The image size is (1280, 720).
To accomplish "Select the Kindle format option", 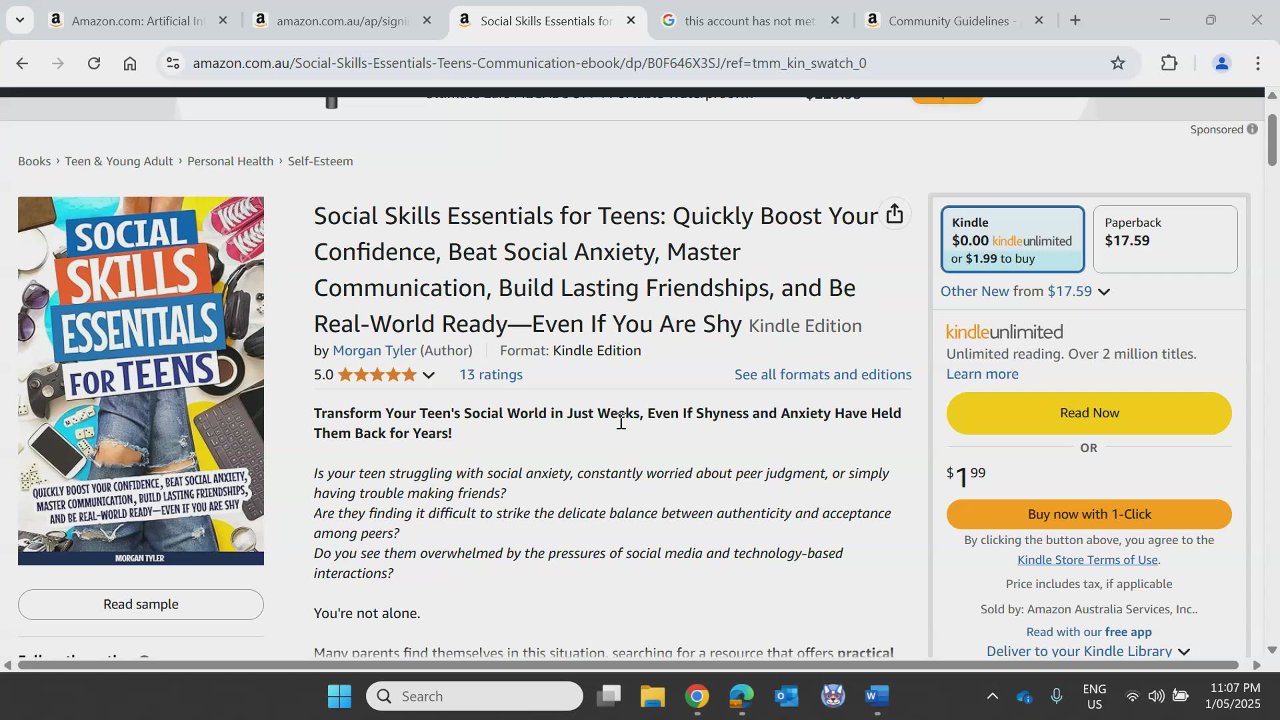I will tap(1012, 240).
